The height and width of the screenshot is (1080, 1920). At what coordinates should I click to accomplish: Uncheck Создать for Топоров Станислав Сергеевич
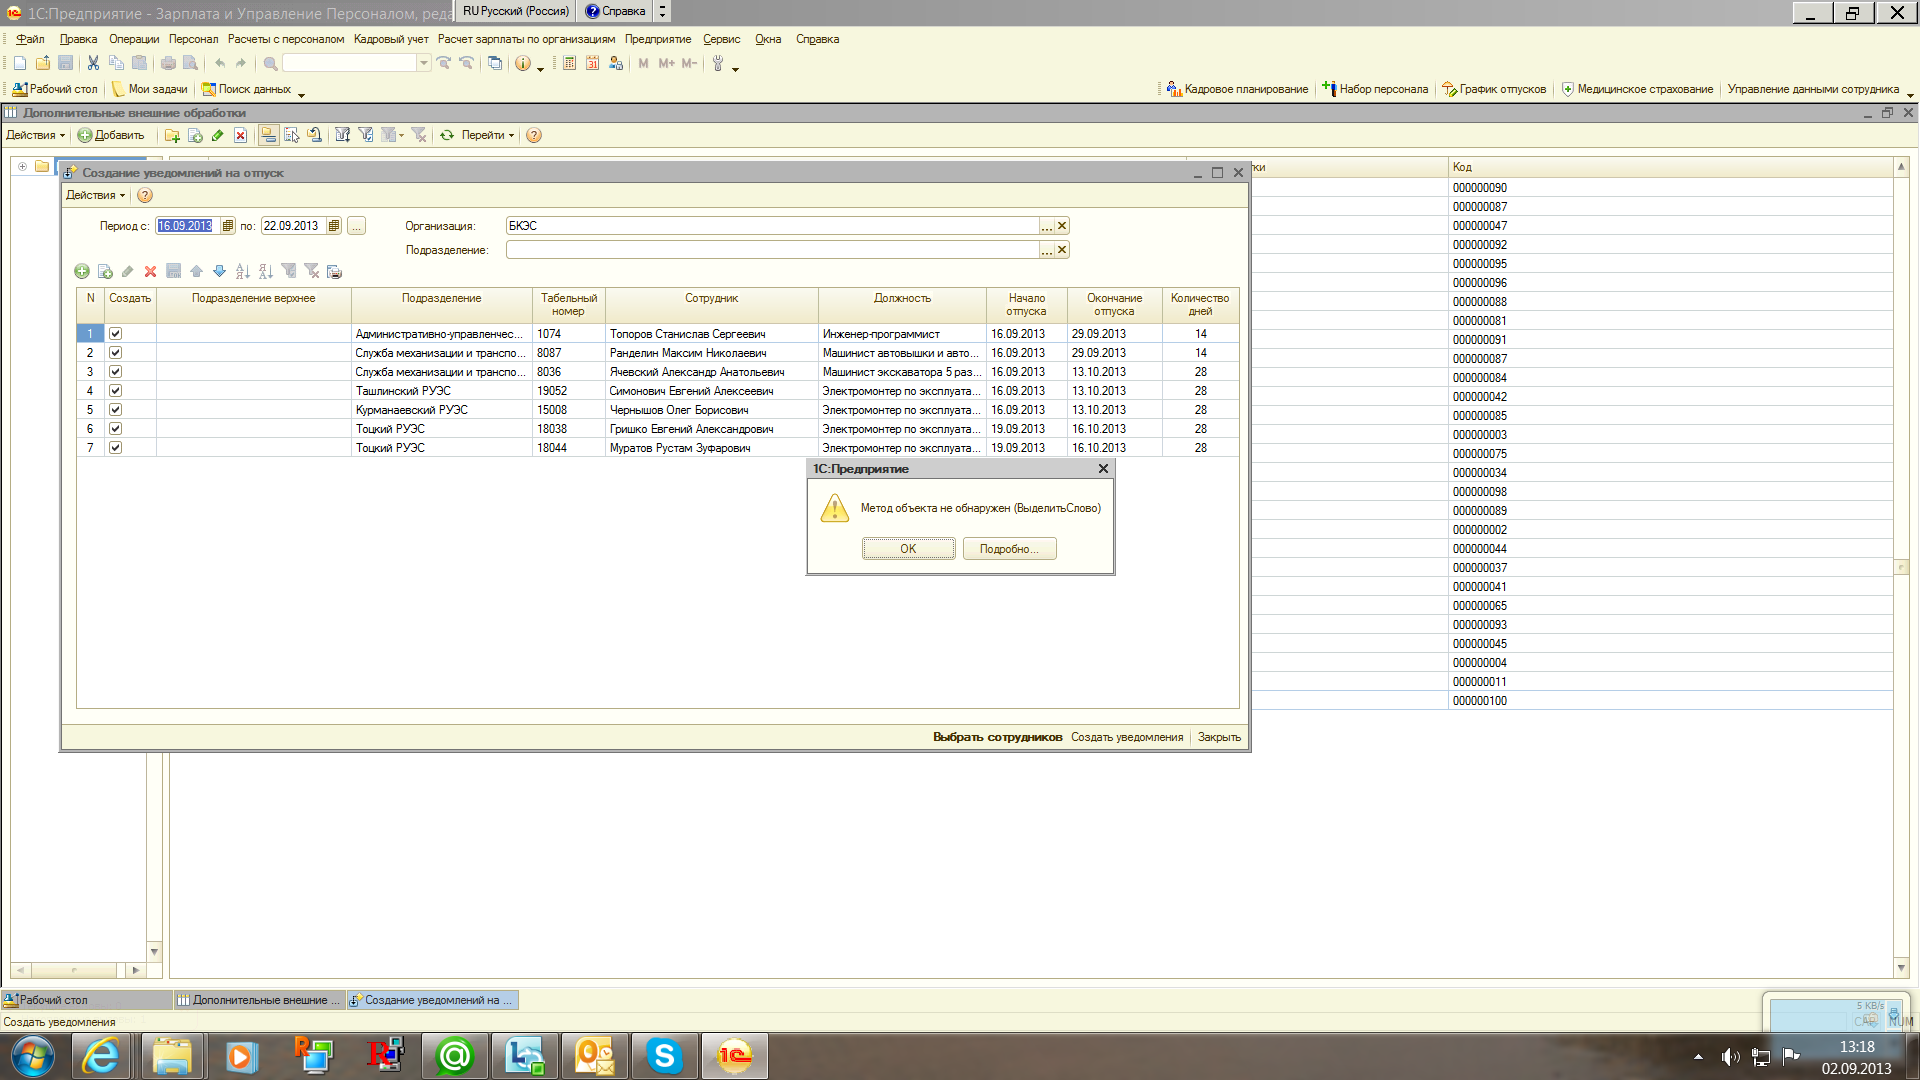coord(115,334)
